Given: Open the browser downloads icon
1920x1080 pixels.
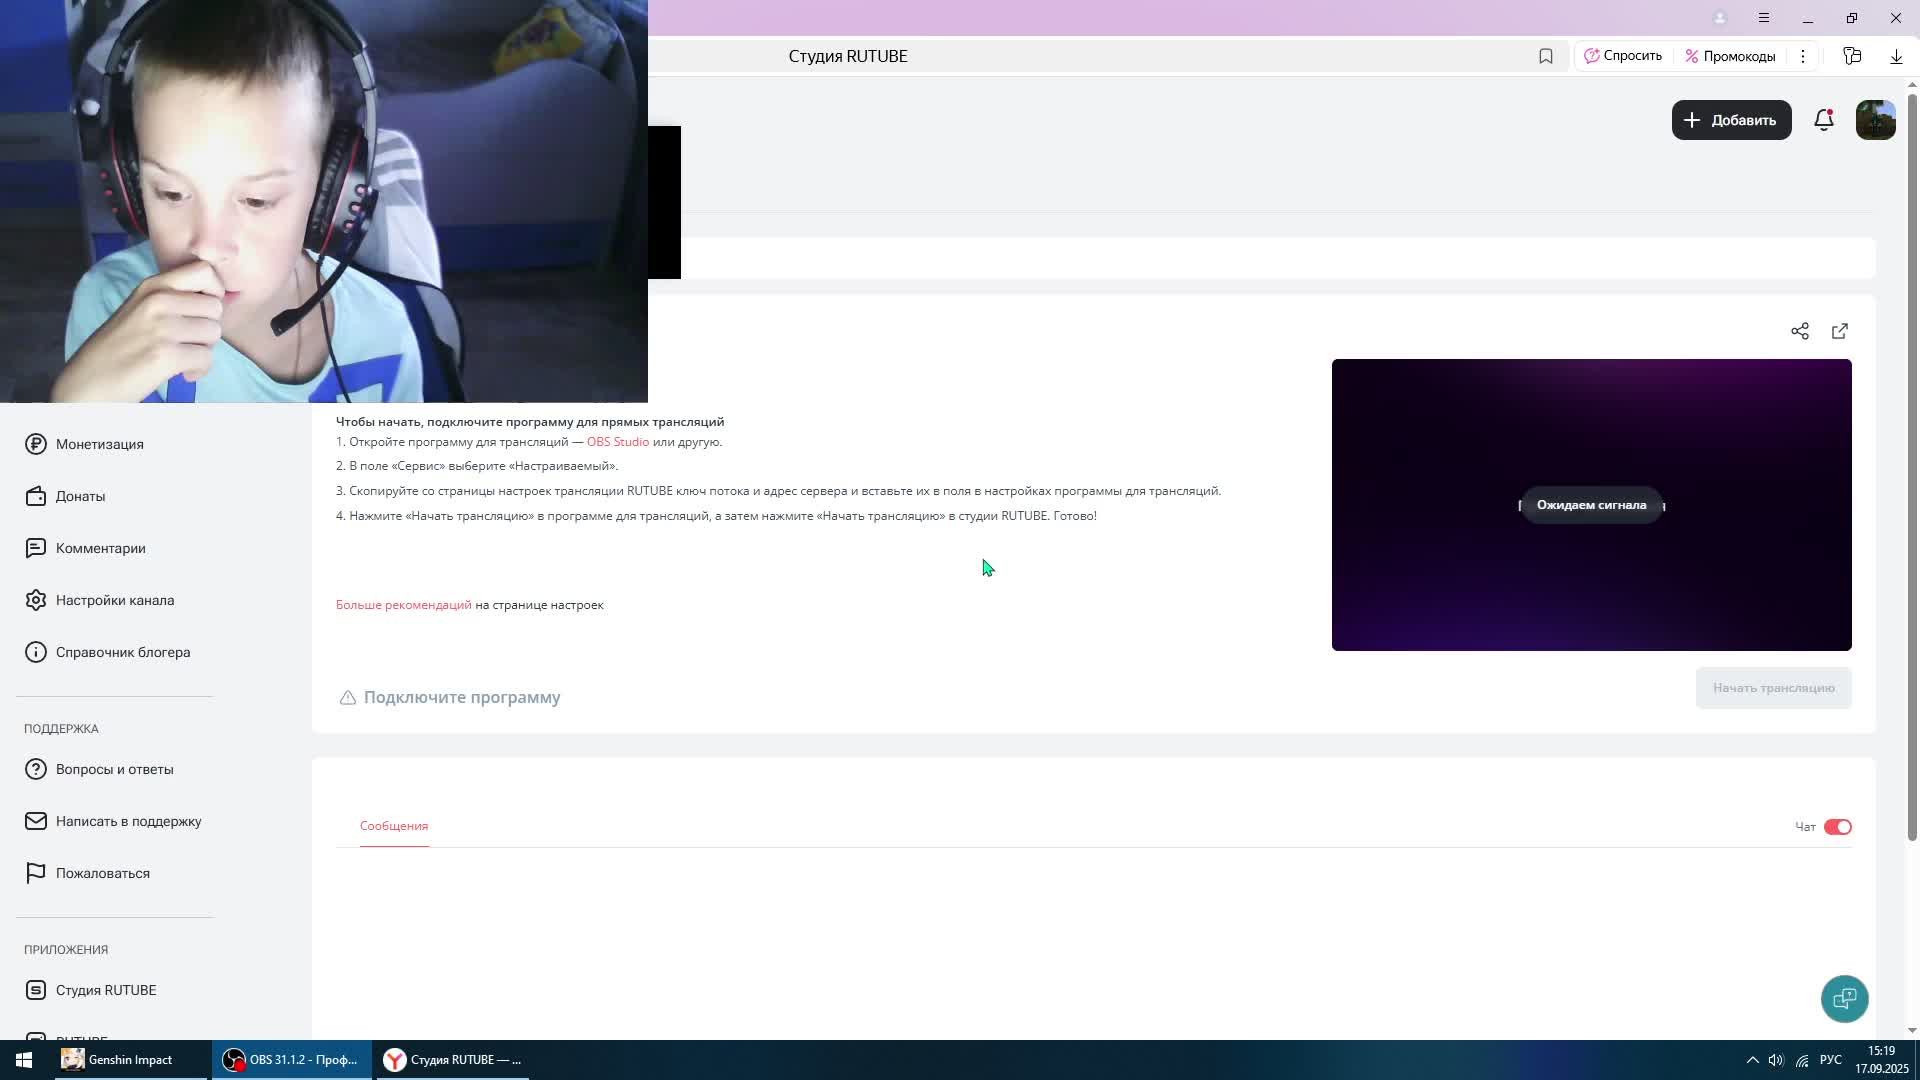Looking at the screenshot, I should click(x=1895, y=56).
